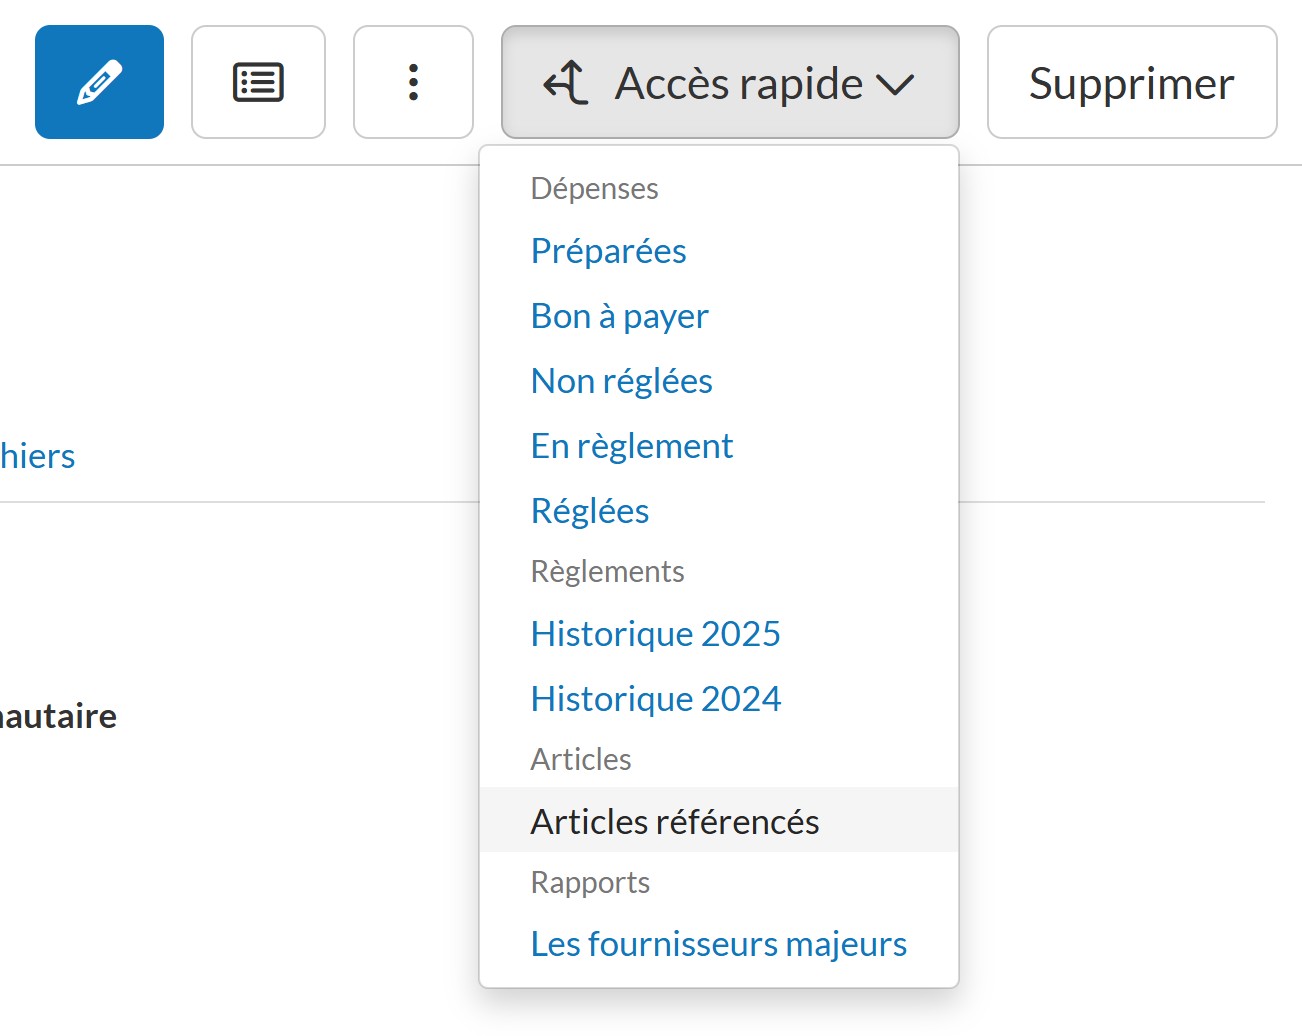Select Préparées under Dépenses
The image size is (1302, 1036).
pyautogui.click(x=608, y=251)
